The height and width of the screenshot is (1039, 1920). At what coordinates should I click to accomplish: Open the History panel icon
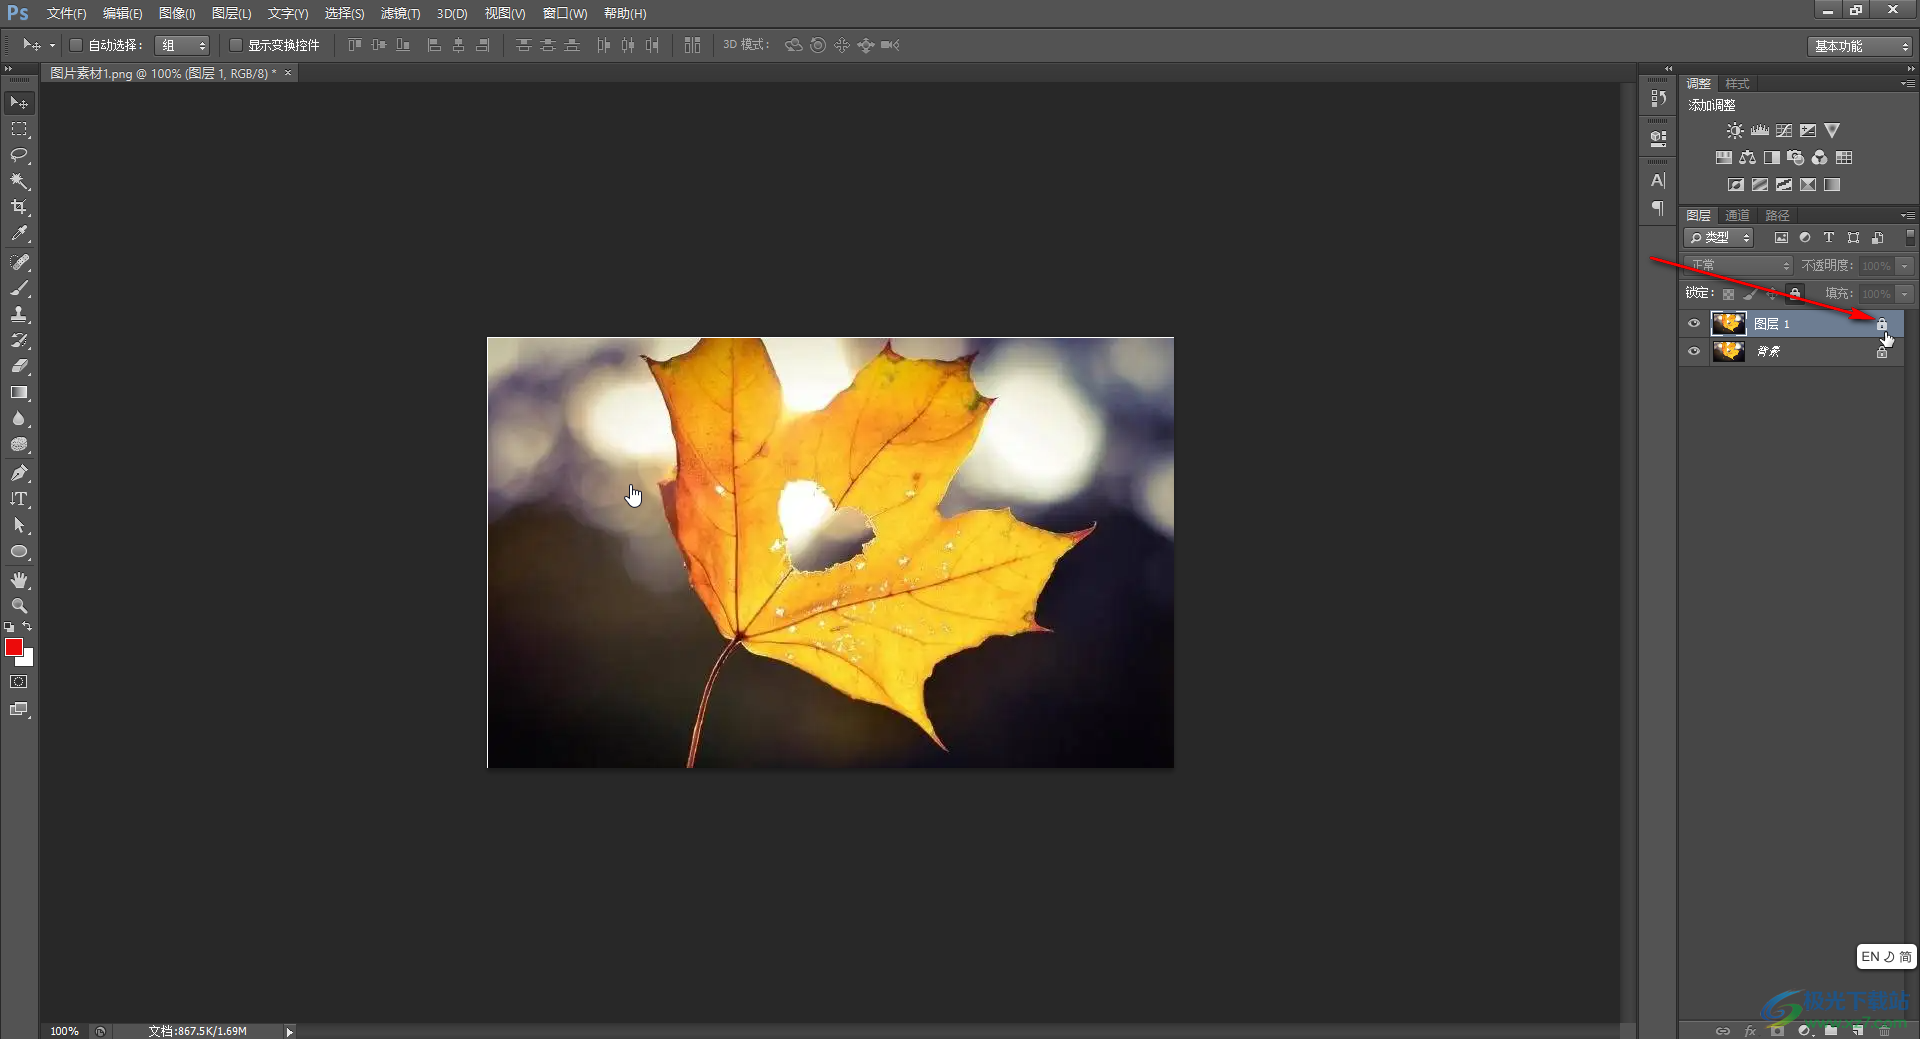click(1658, 98)
